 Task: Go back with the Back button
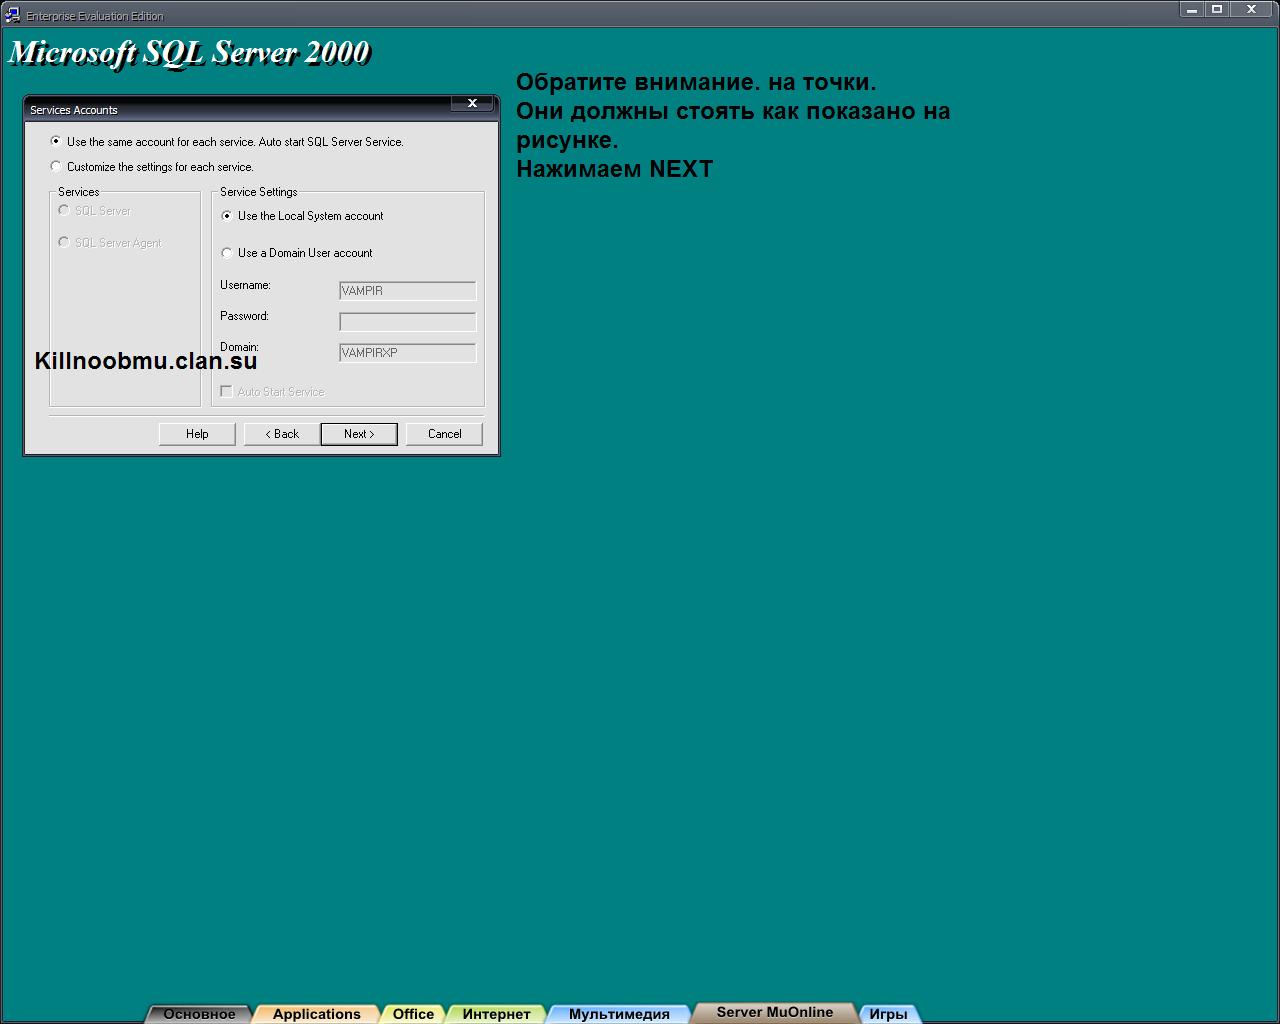[282, 434]
